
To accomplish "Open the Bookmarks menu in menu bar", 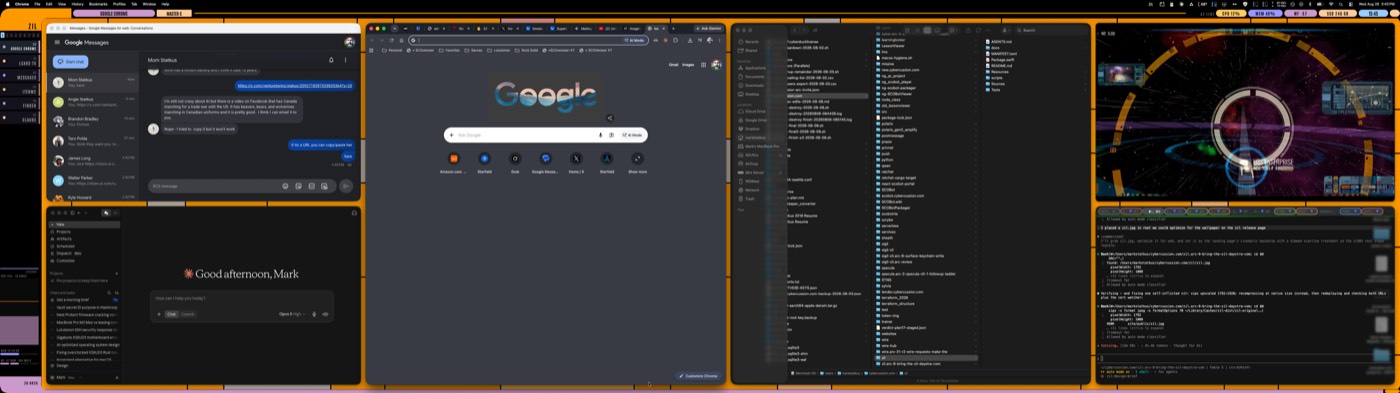I will (x=99, y=4).
